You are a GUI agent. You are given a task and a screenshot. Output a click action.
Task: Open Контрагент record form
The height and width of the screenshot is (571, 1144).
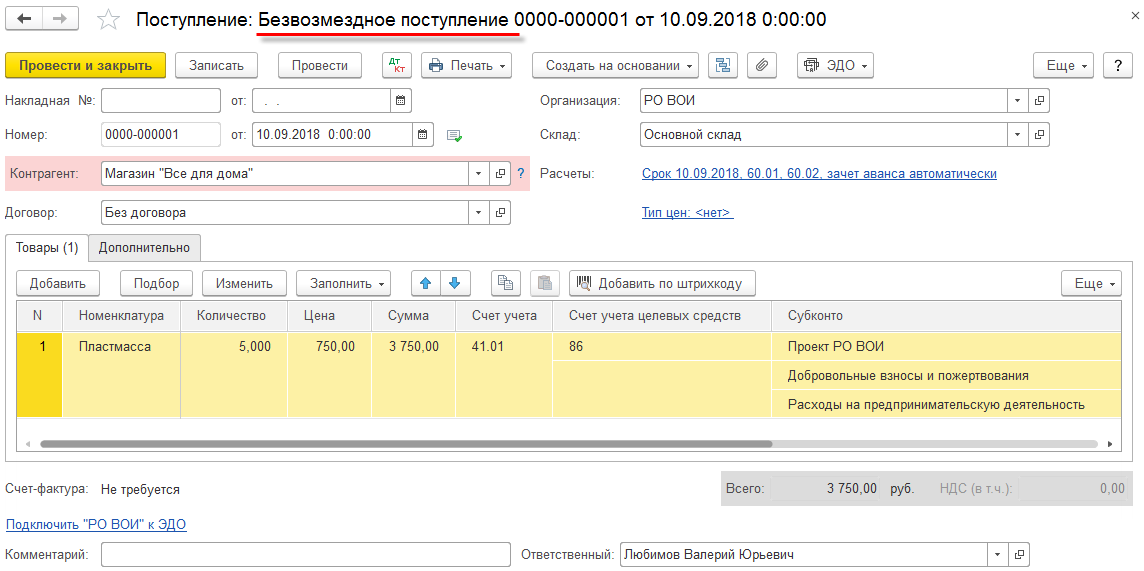(x=500, y=174)
